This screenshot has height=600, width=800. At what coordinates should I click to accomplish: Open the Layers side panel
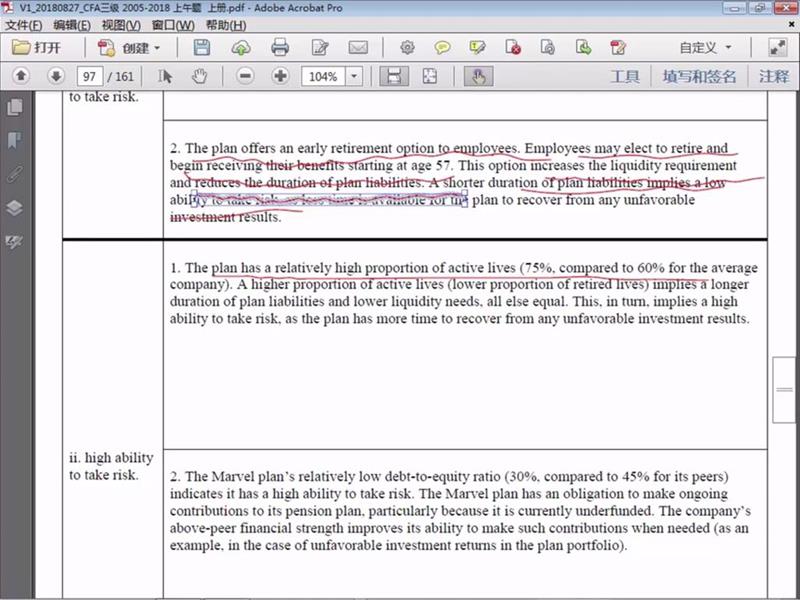14,208
